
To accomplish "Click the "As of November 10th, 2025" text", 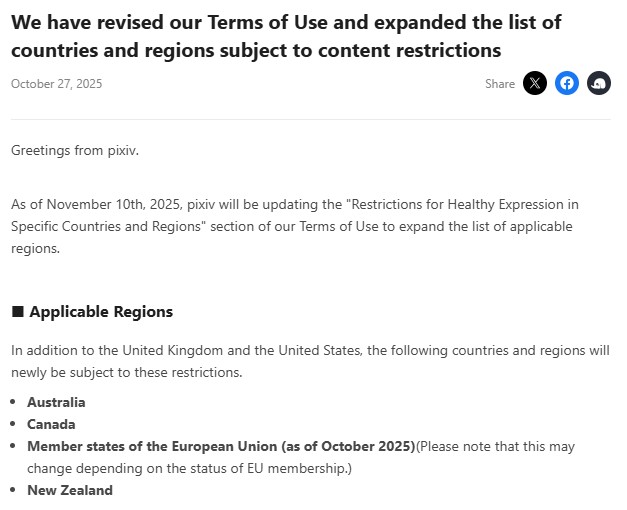I will [x=97, y=204].
